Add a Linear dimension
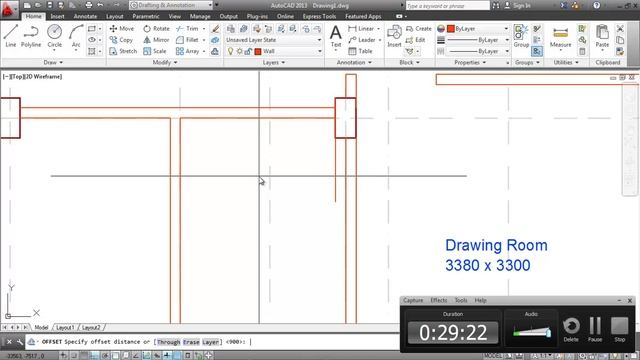Image resolution: width=640 pixels, height=360 pixels. tap(361, 29)
